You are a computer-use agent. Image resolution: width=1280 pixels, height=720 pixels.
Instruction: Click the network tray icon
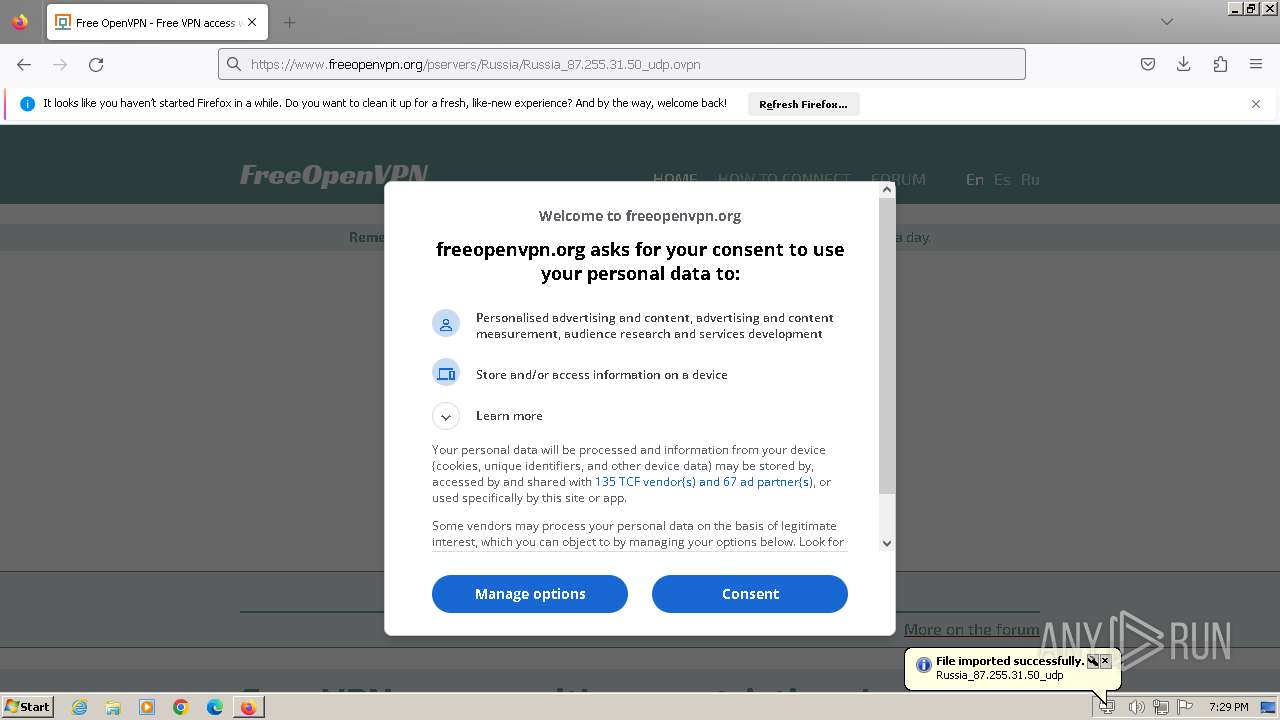click(x=1161, y=707)
